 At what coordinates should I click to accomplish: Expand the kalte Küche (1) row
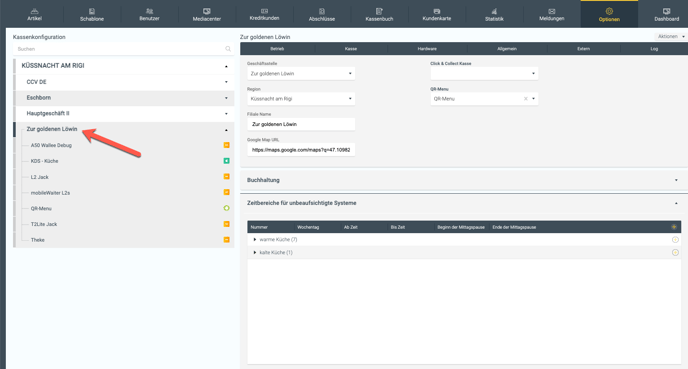click(254, 252)
